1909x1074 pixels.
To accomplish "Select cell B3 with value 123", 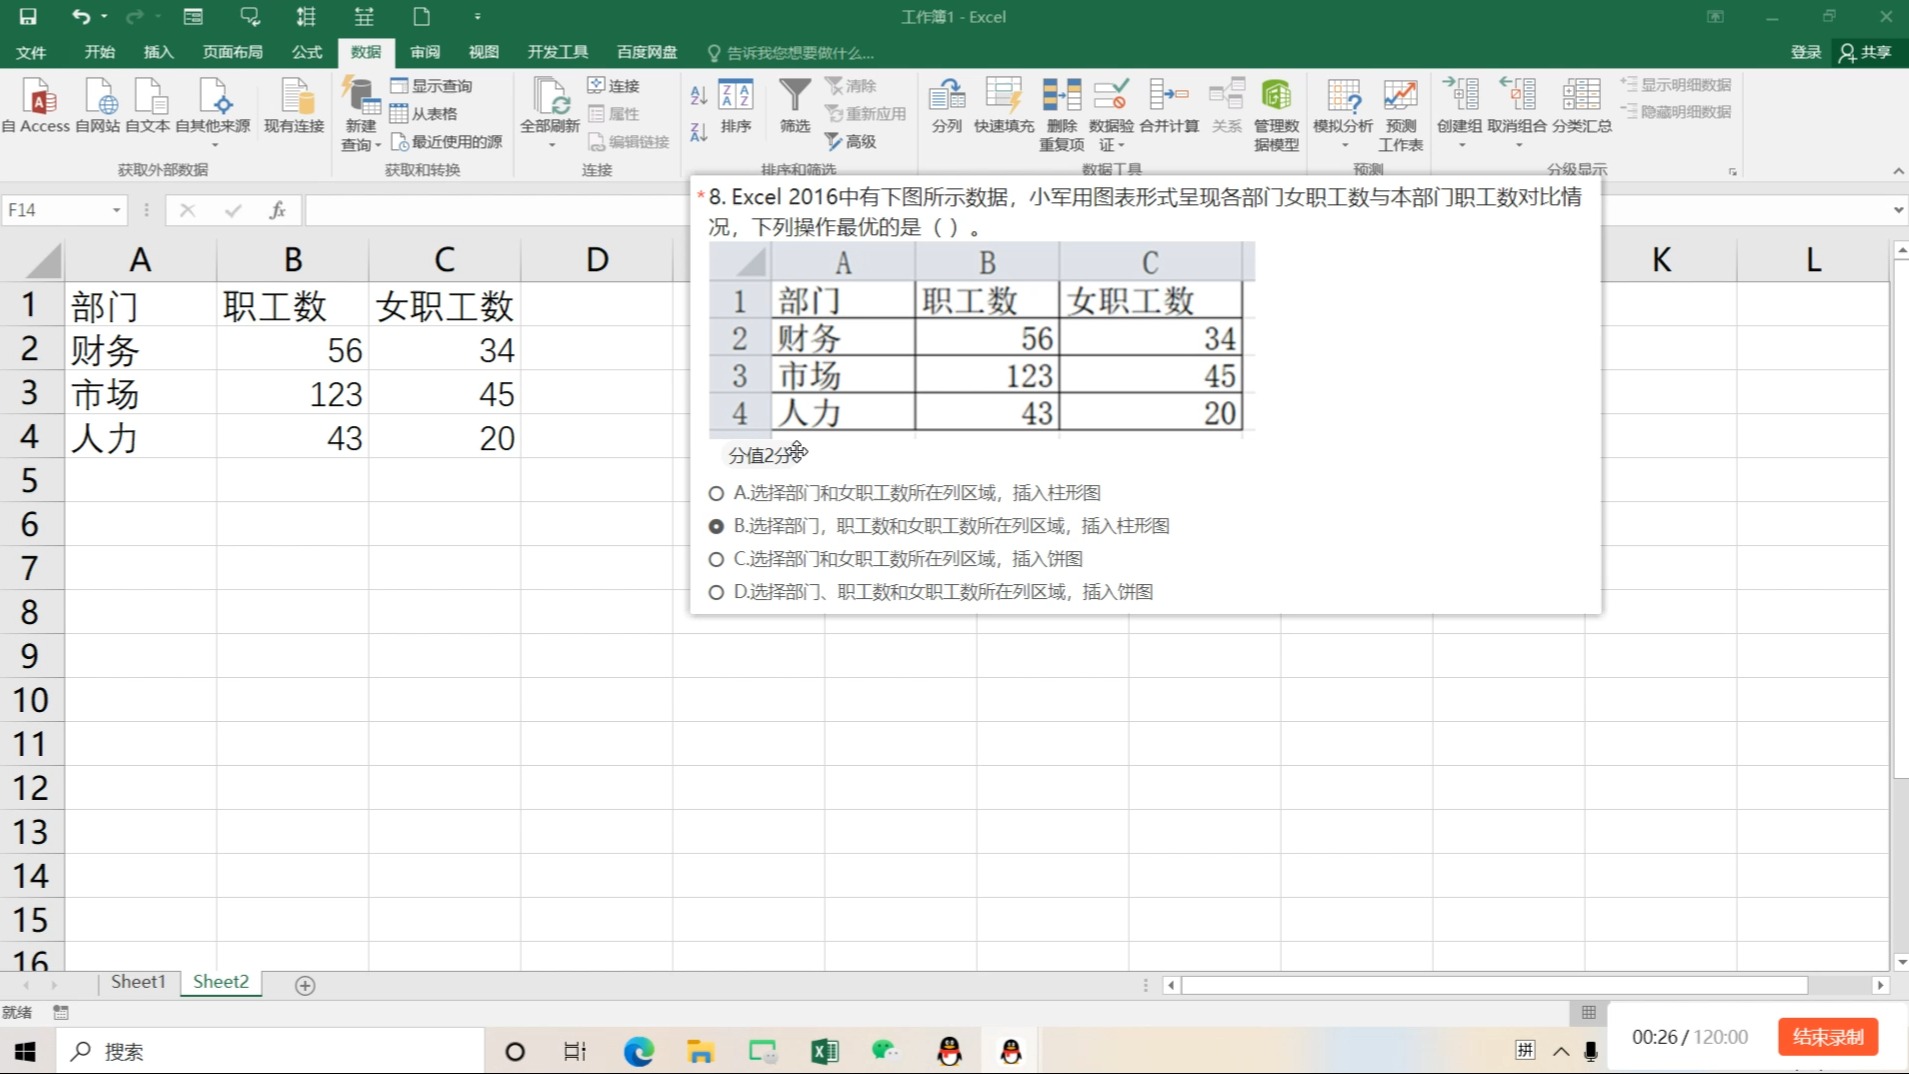I will point(292,394).
